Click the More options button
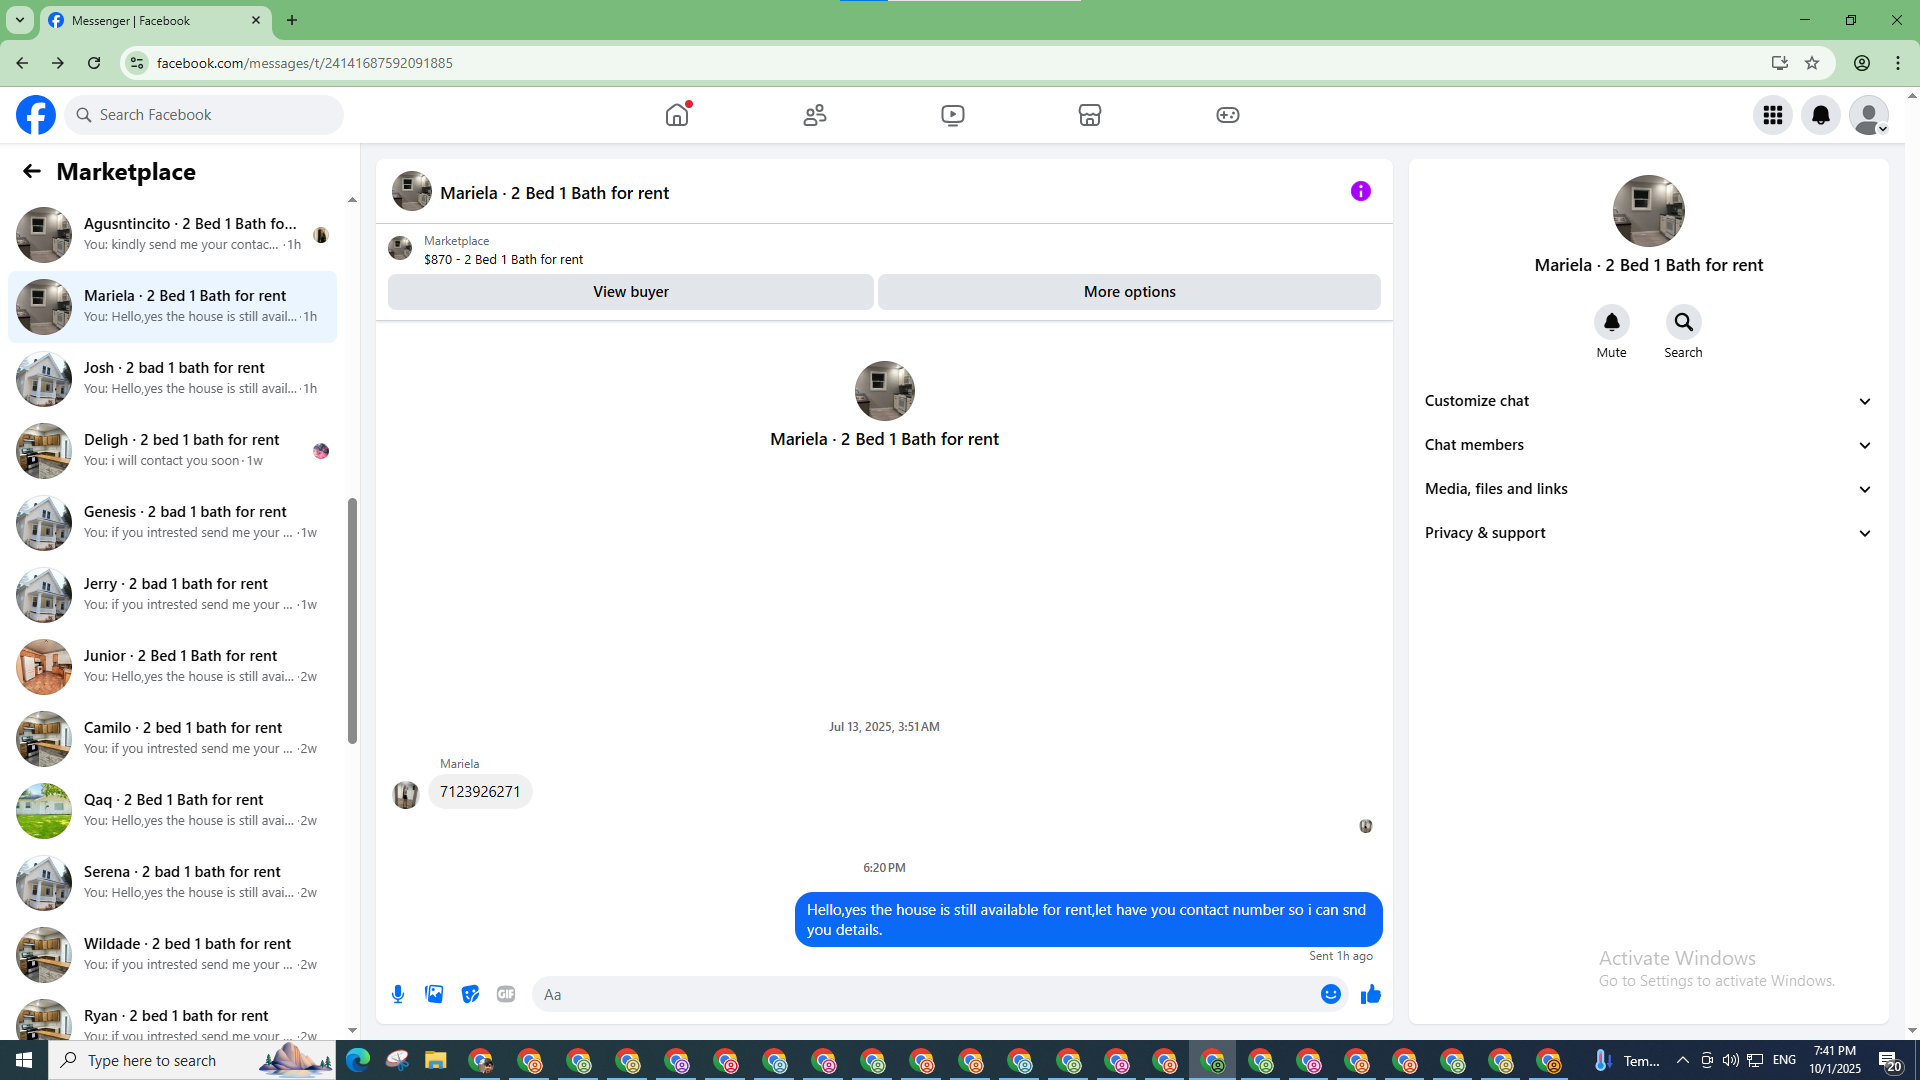The height and width of the screenshot is (1080, 1920). pos(1130,292)
